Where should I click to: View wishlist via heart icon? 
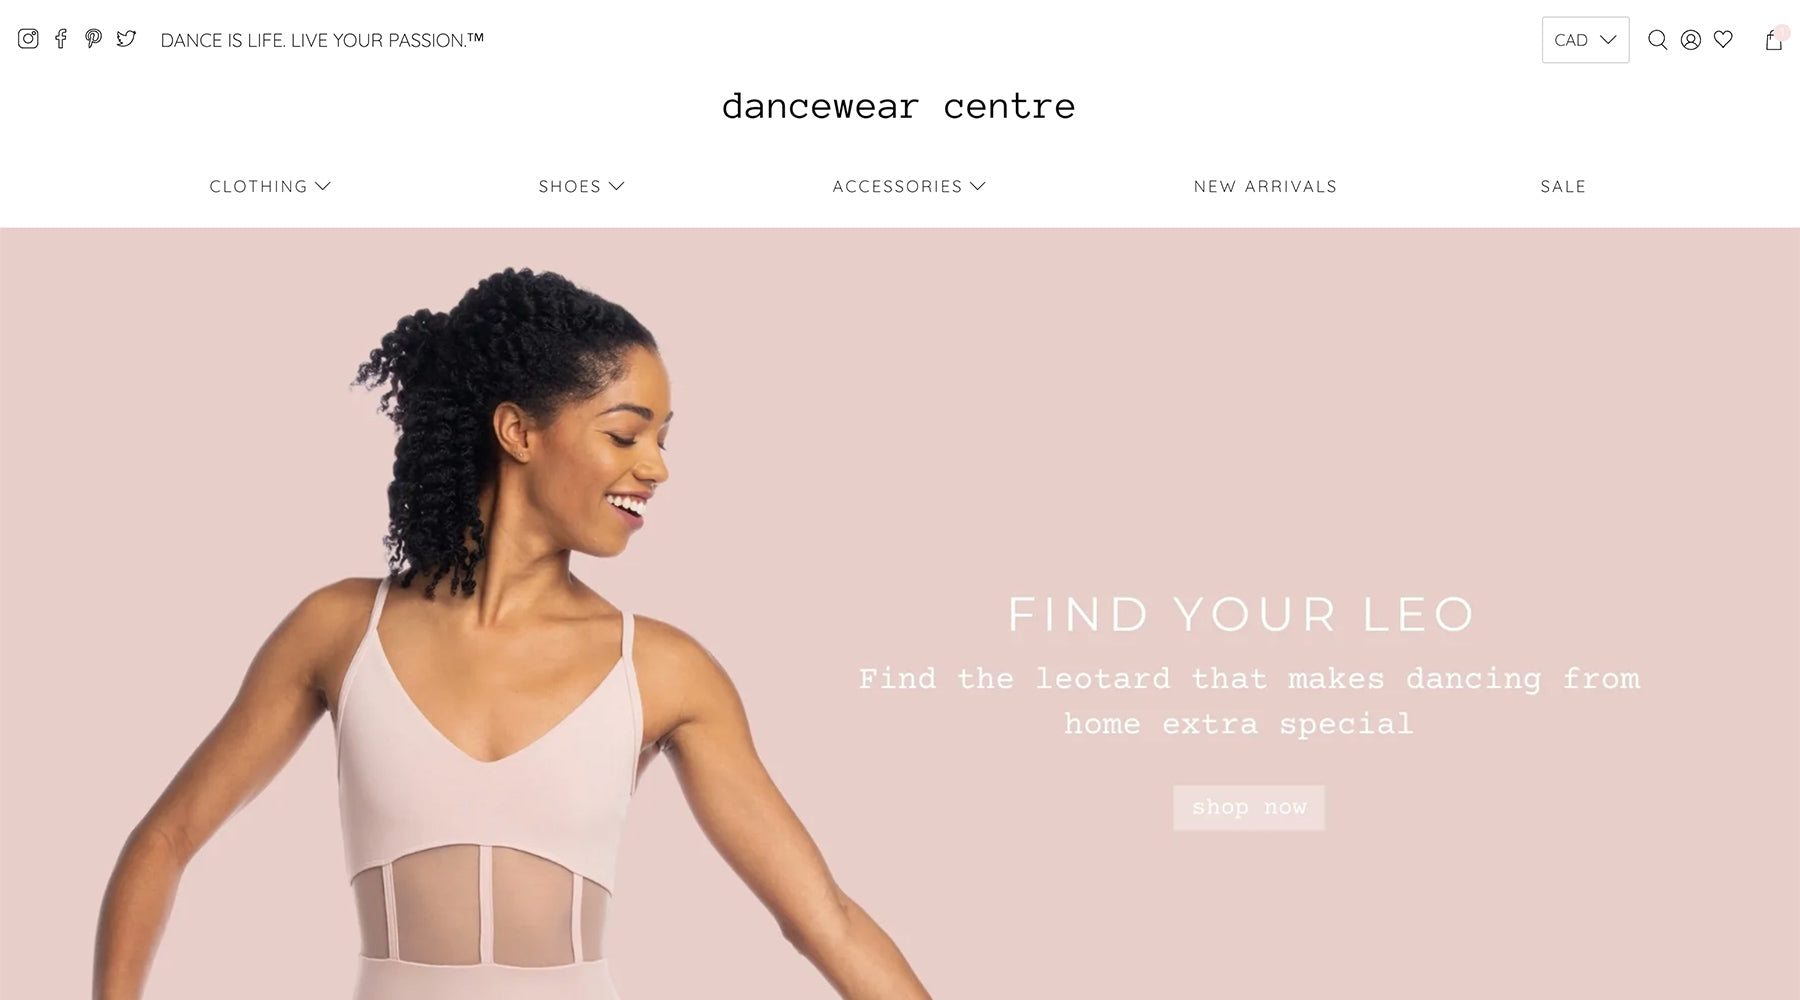[x=1723, y=40]
